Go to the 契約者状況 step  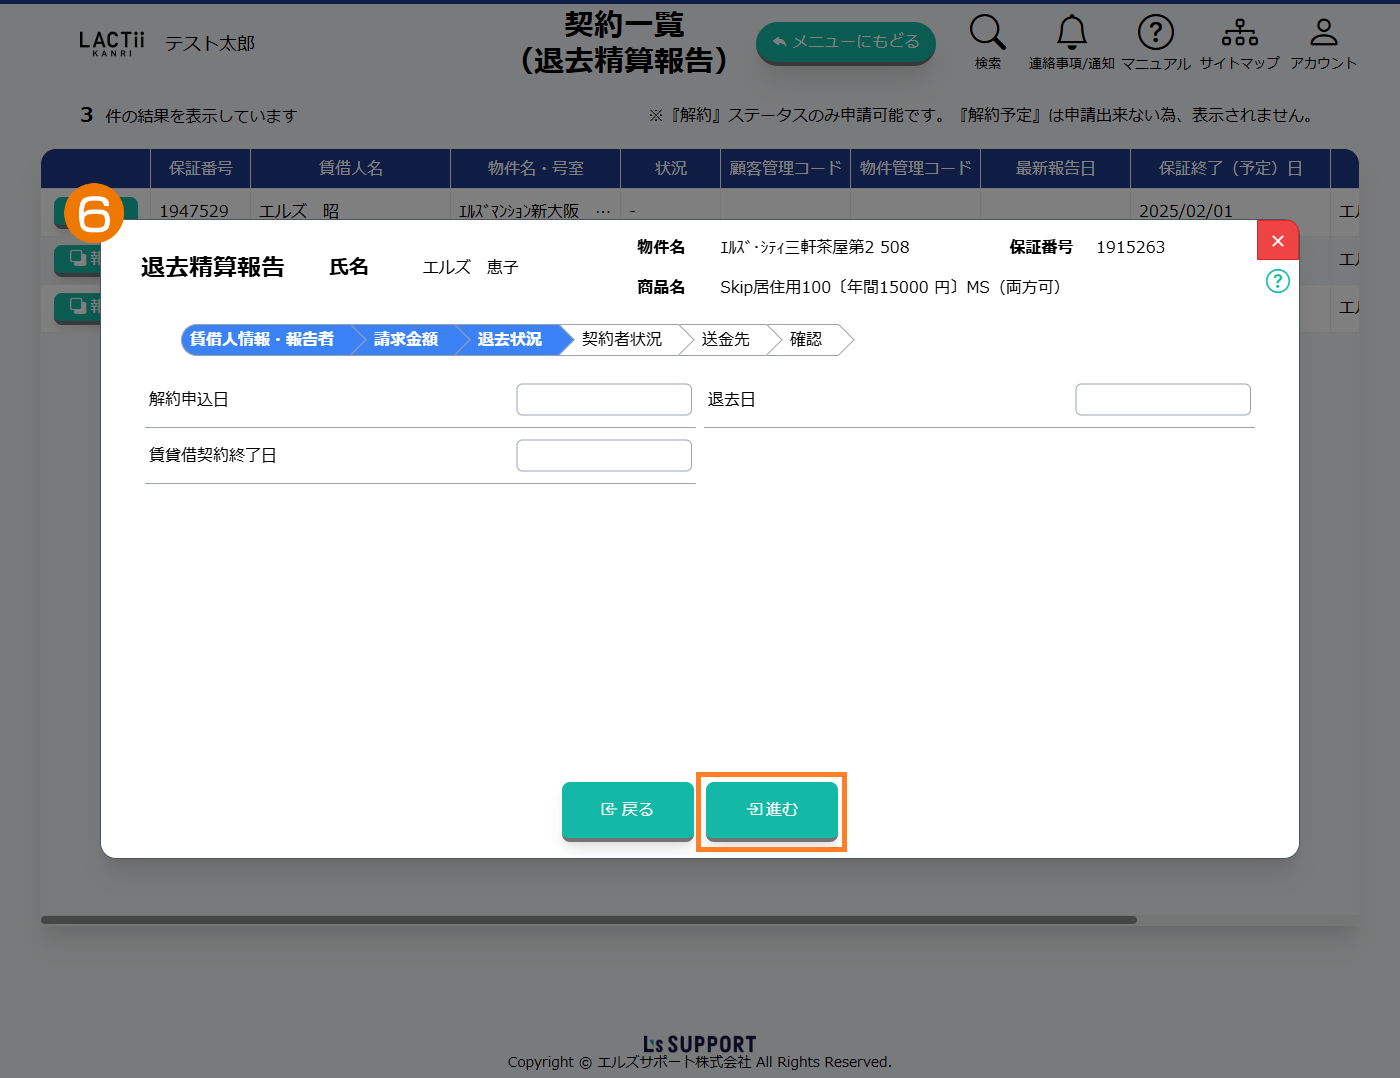621,340
